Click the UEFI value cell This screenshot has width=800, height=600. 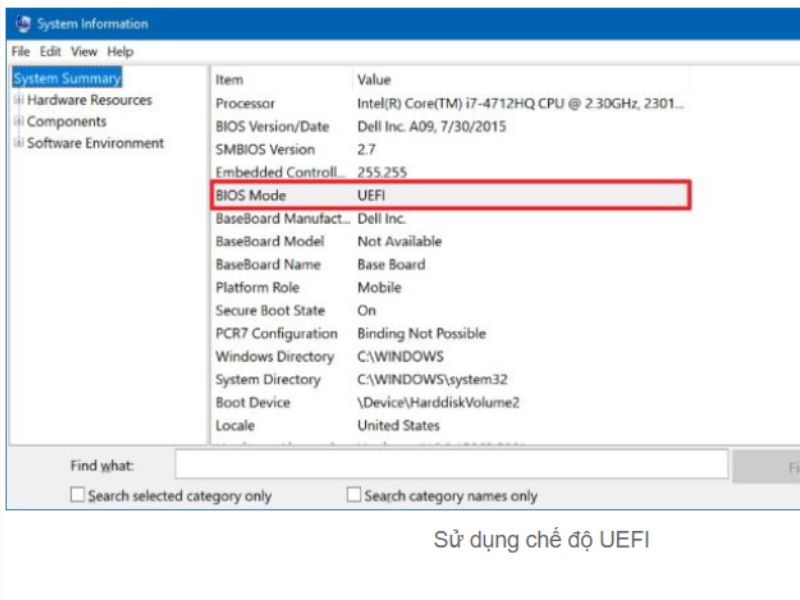pos(371,195)
